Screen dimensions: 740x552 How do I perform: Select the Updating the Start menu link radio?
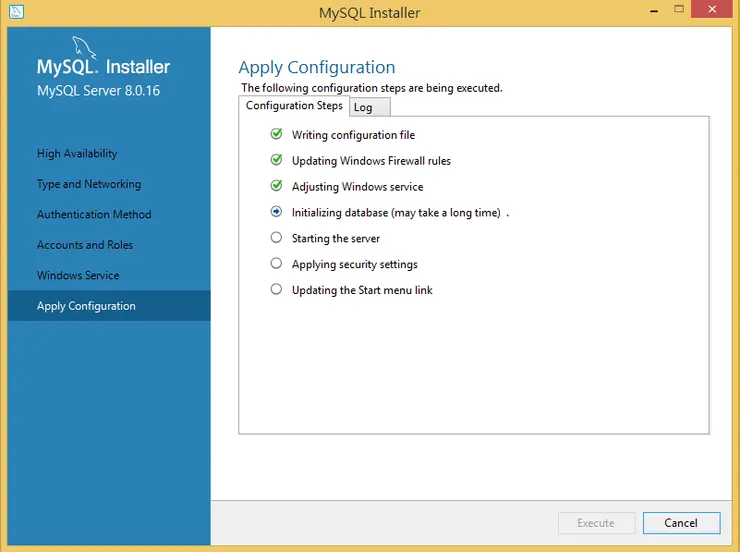(277, 290)
